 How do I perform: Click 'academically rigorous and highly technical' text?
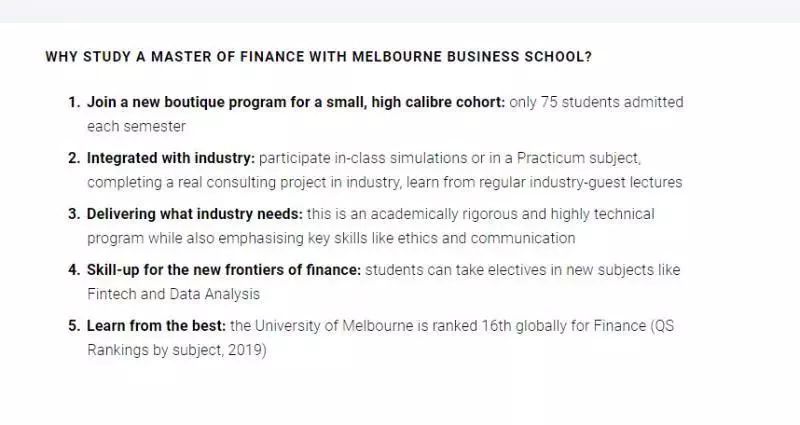[512, 214]
